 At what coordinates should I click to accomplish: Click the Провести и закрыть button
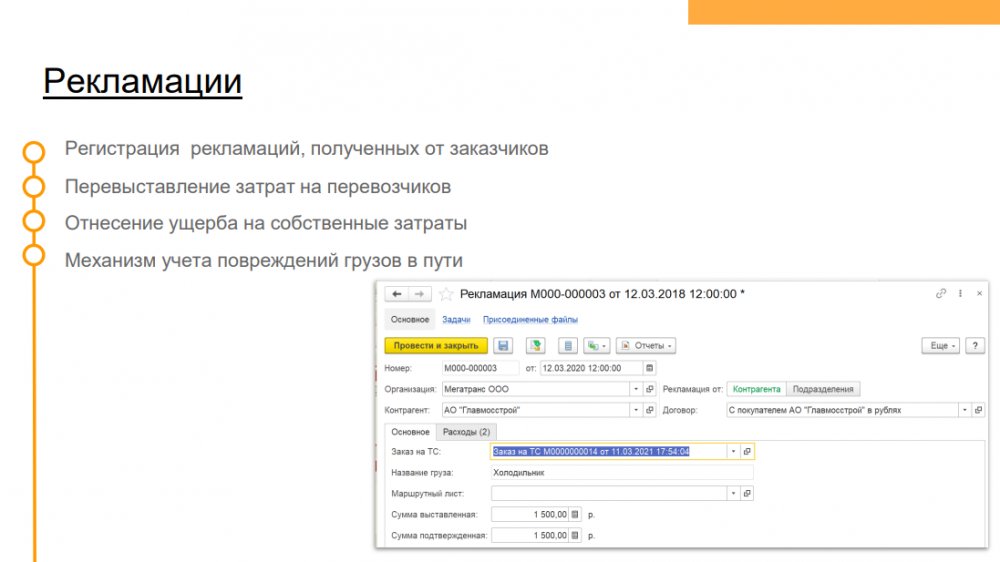(435, 345)
